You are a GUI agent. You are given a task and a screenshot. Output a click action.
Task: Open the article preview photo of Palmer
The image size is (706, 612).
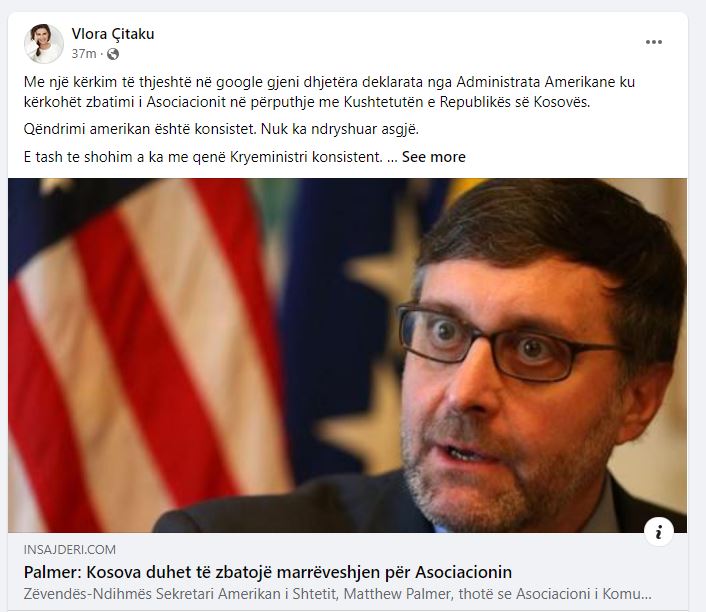(x=348, y=355)
